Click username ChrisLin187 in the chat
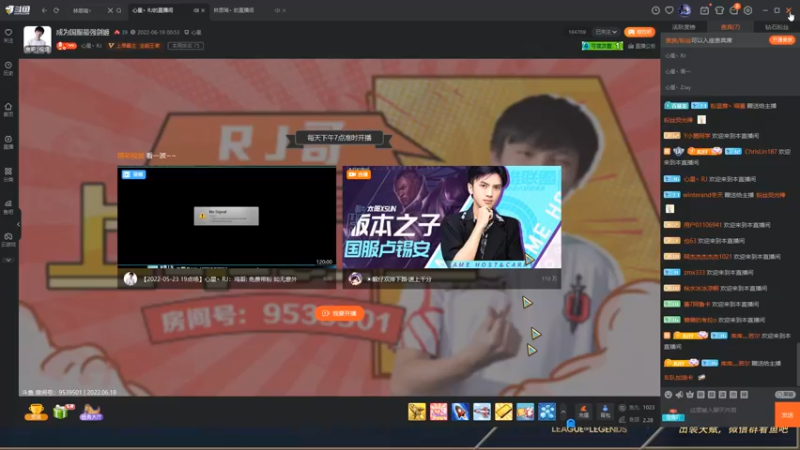Image resolution: width=800 pixels, height=450 pixels. (761, 152)
